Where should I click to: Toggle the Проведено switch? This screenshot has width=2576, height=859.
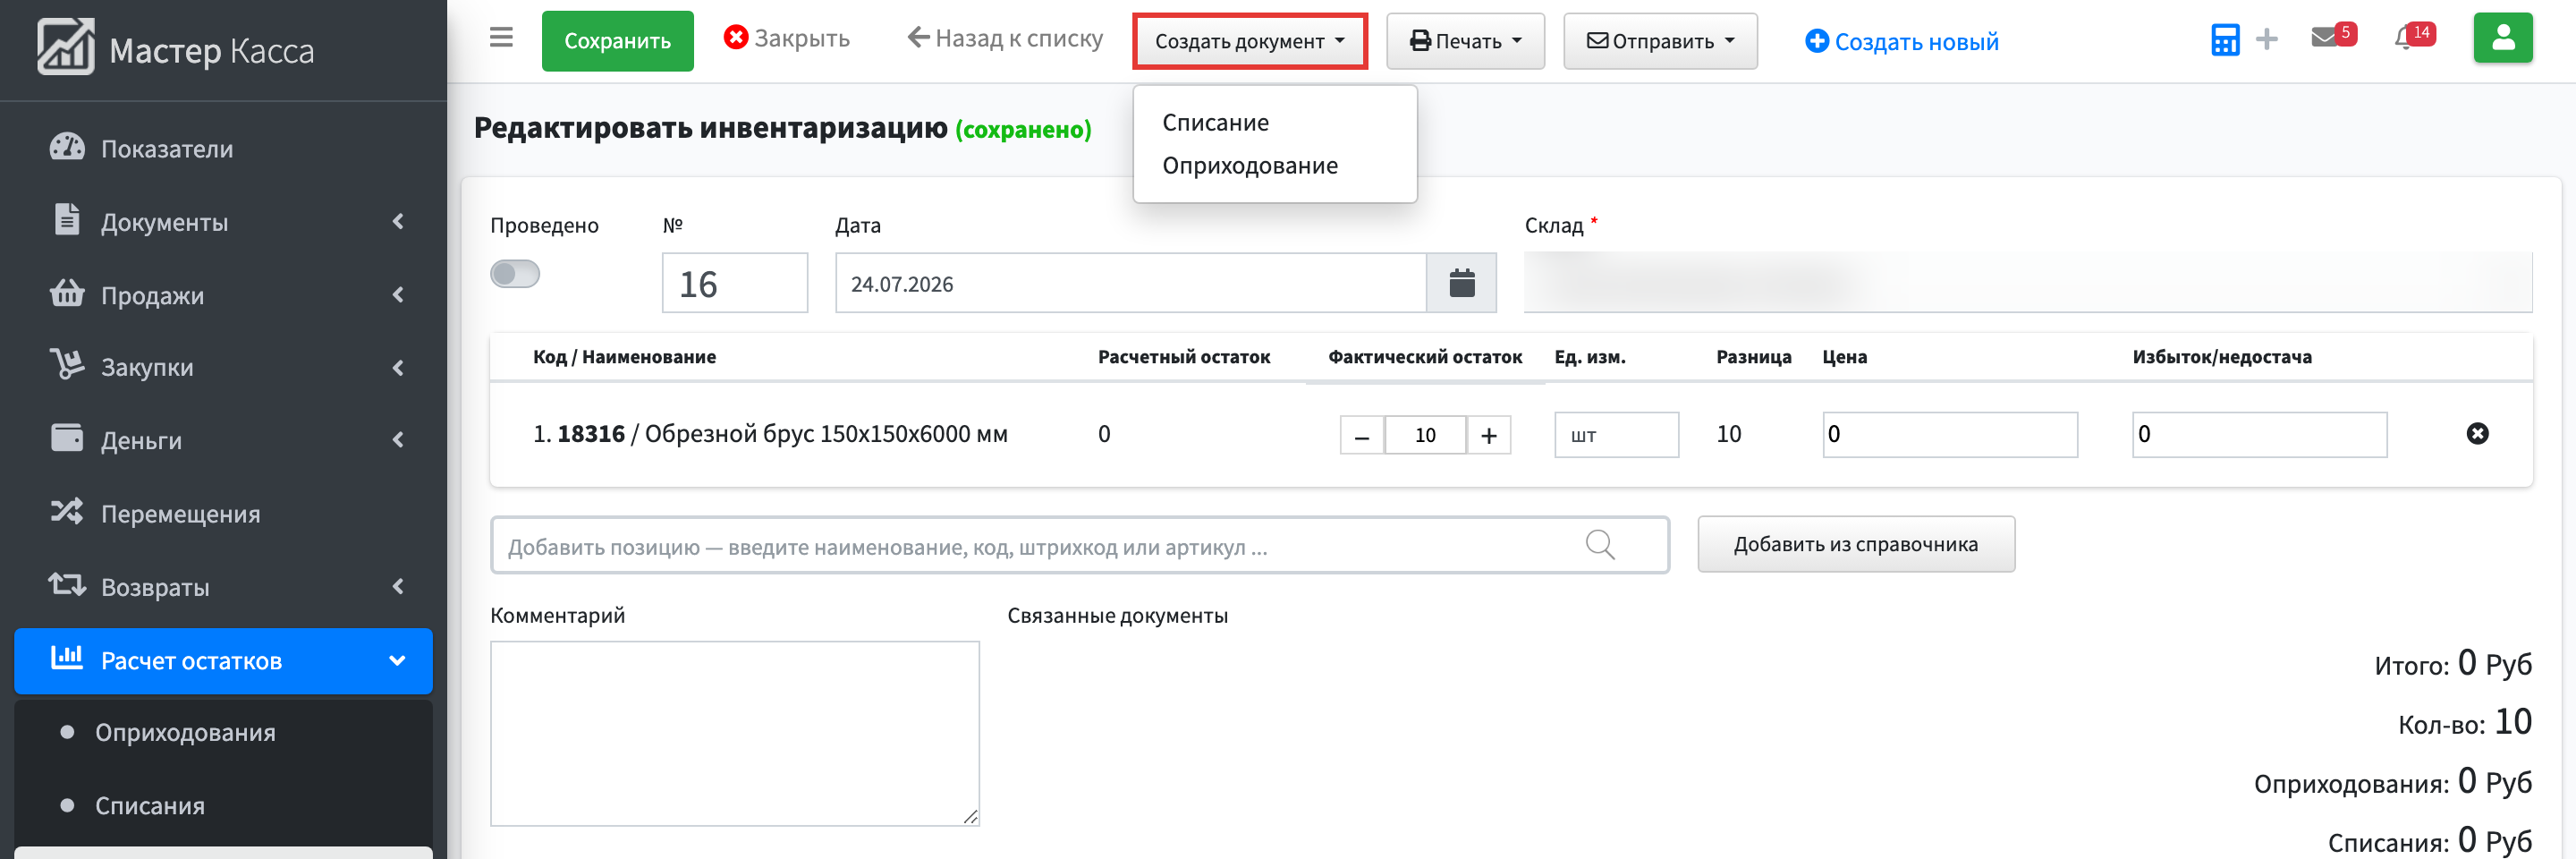click(515, 274)
